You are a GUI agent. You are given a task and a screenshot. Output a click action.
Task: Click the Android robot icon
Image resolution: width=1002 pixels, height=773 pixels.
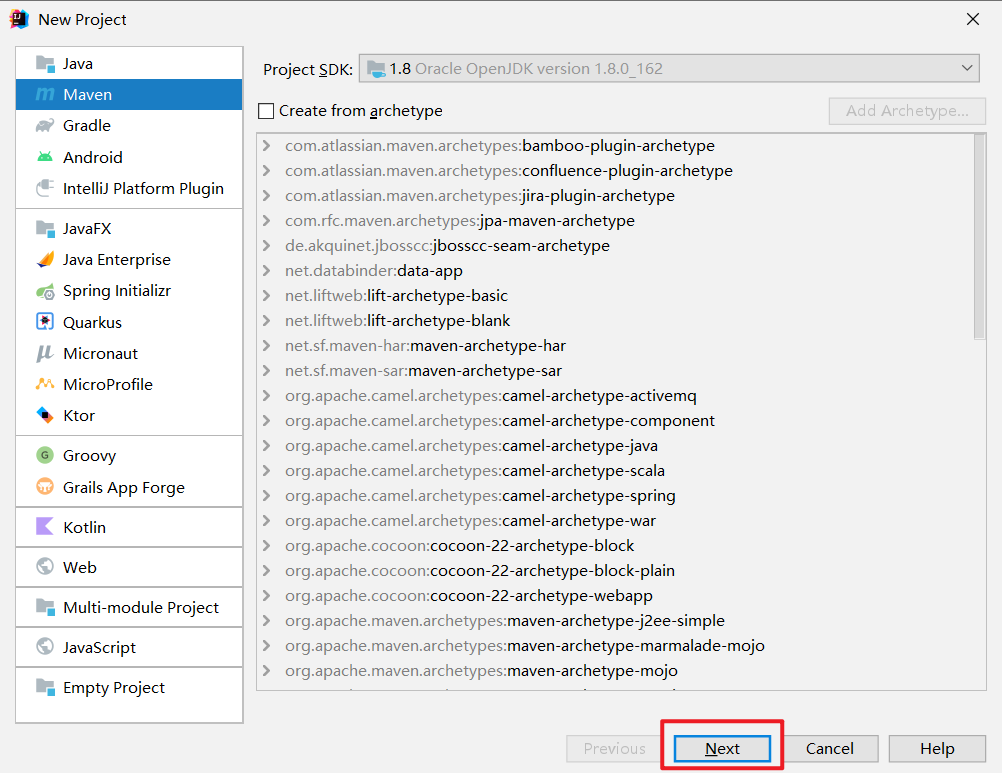(x=45, y=157)
